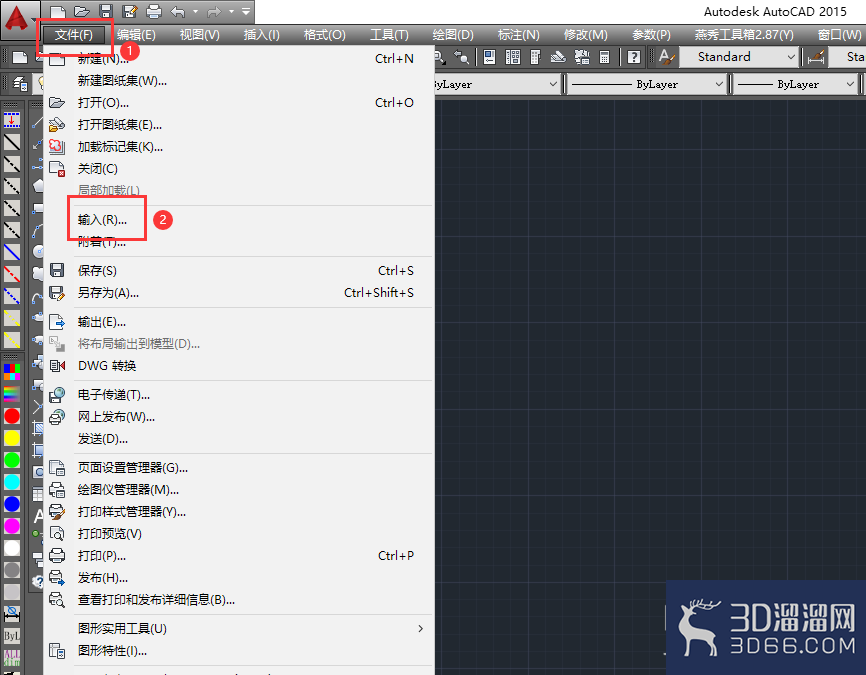Open the 工具(T) menu

point(389,33)
